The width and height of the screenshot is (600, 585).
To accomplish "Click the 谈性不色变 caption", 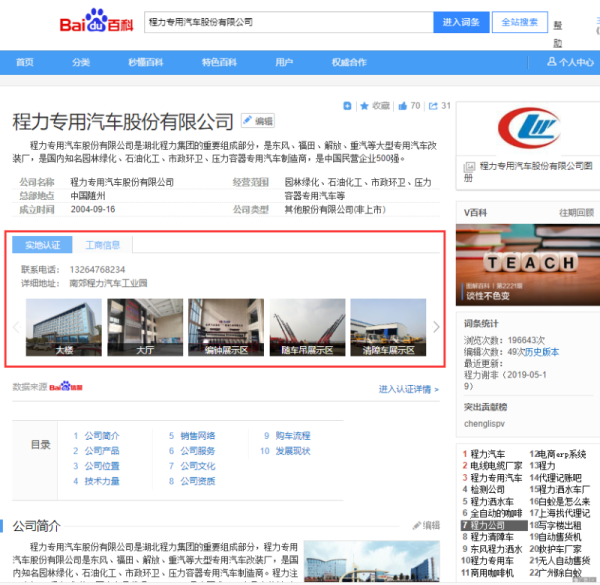I will 488,296.
